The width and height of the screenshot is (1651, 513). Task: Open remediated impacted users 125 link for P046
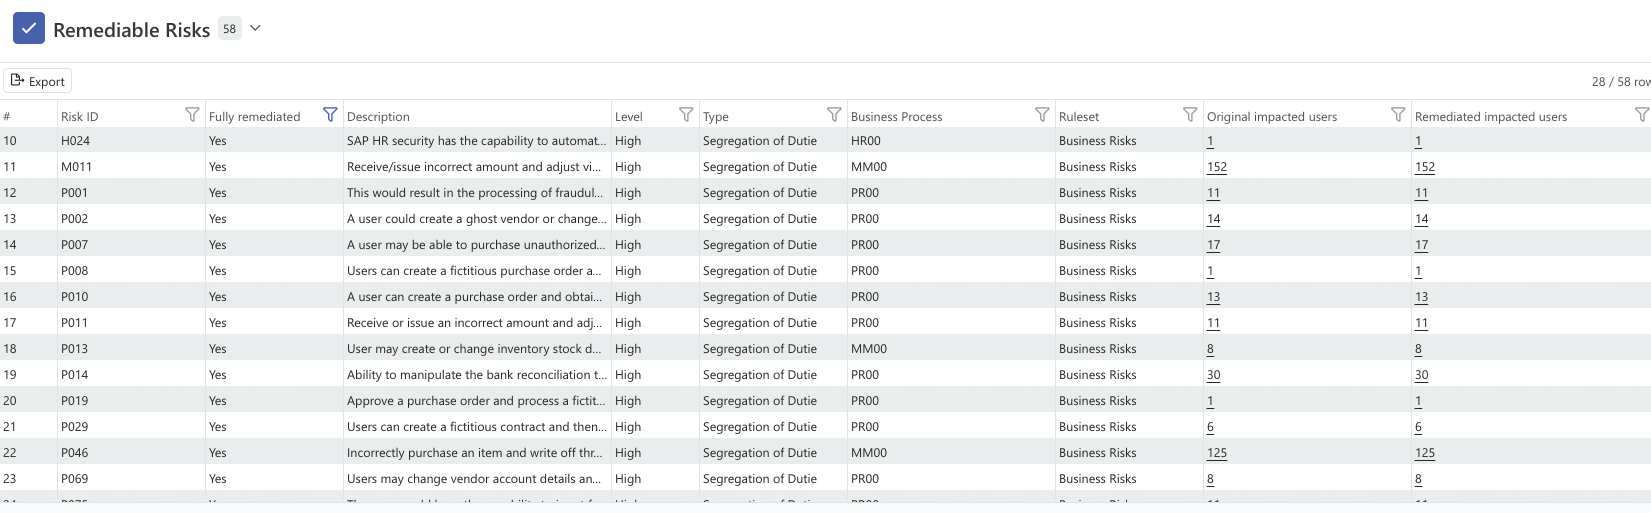pos(1424,453)
